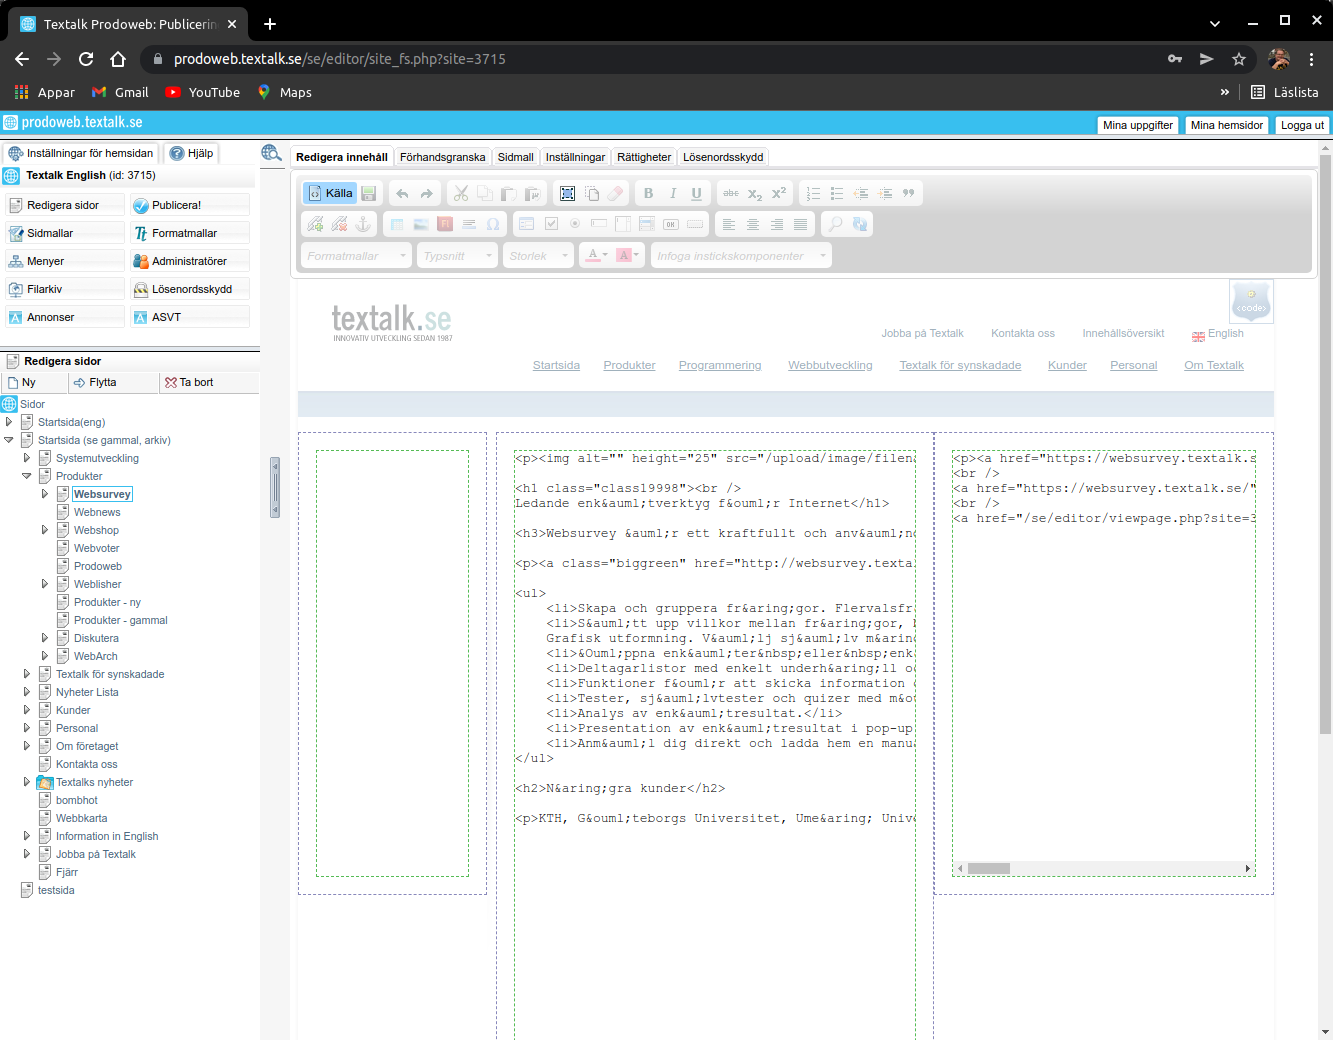Click the justify align icon

pyautogui.click(x=800, y=224)
